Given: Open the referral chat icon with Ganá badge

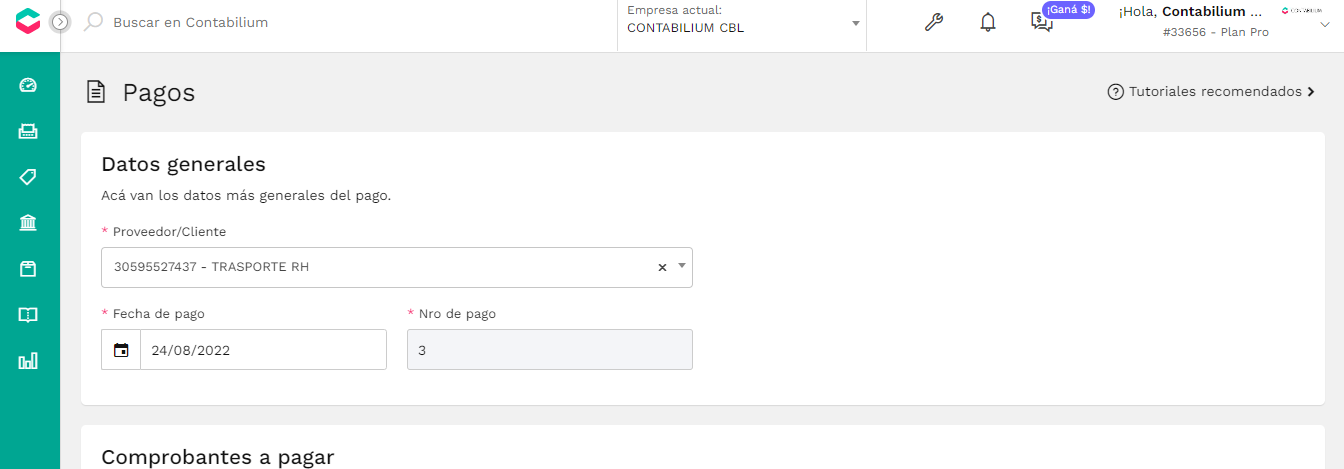Looking at the screenshot, I should (x=1043, y=22).
